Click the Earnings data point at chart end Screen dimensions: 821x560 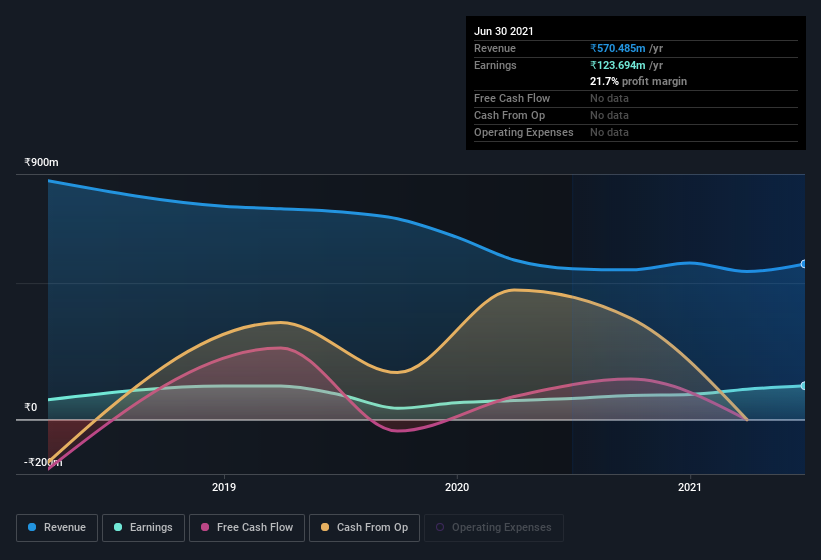click(804, 386)
